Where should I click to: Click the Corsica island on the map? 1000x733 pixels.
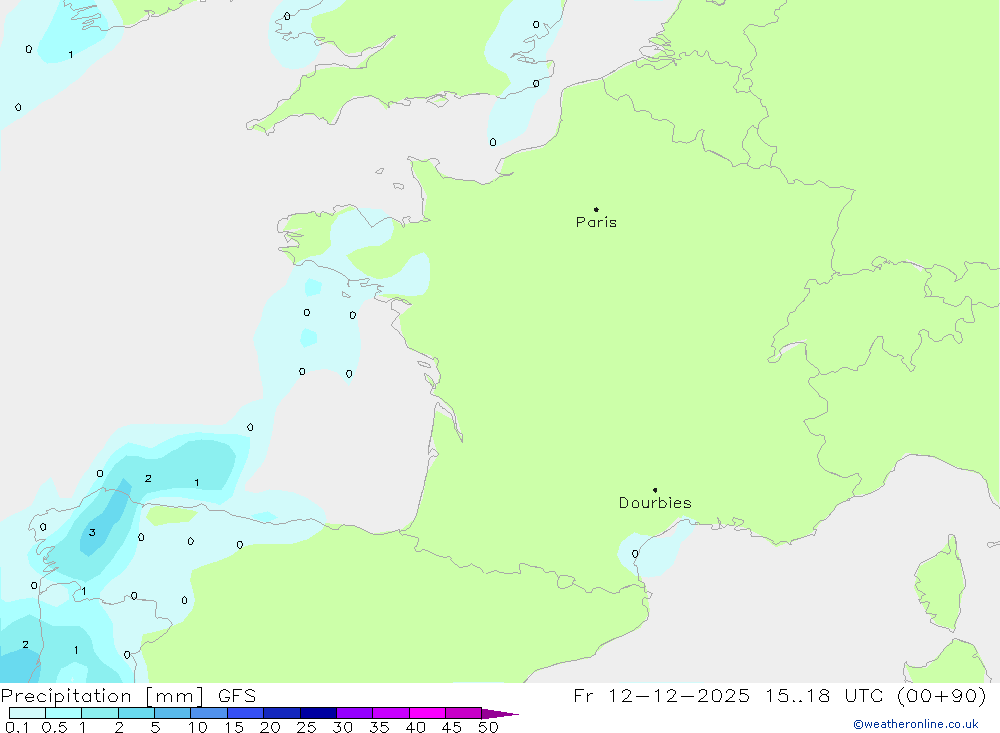(x=941, y=585)
